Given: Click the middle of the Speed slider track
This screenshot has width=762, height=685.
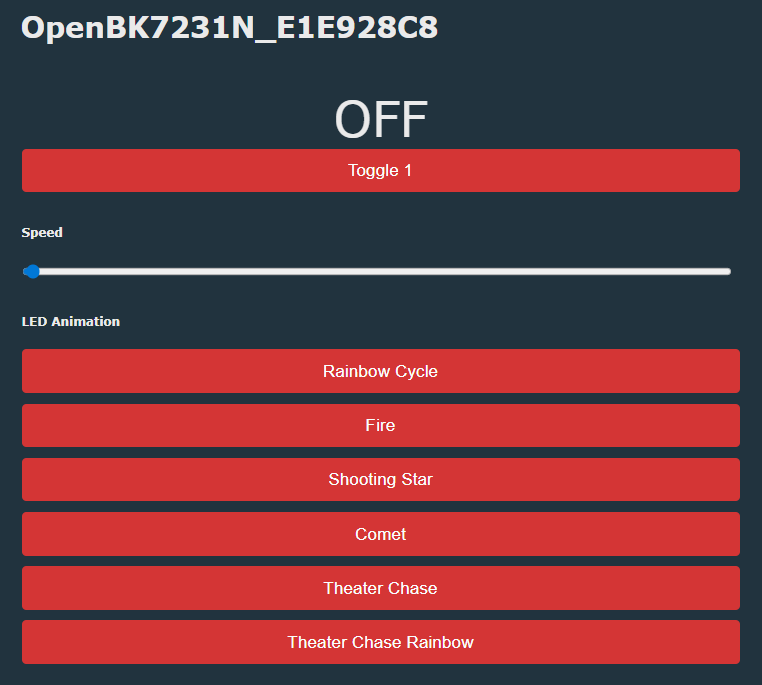Looking at the screenshot, I should click(377, 272).
